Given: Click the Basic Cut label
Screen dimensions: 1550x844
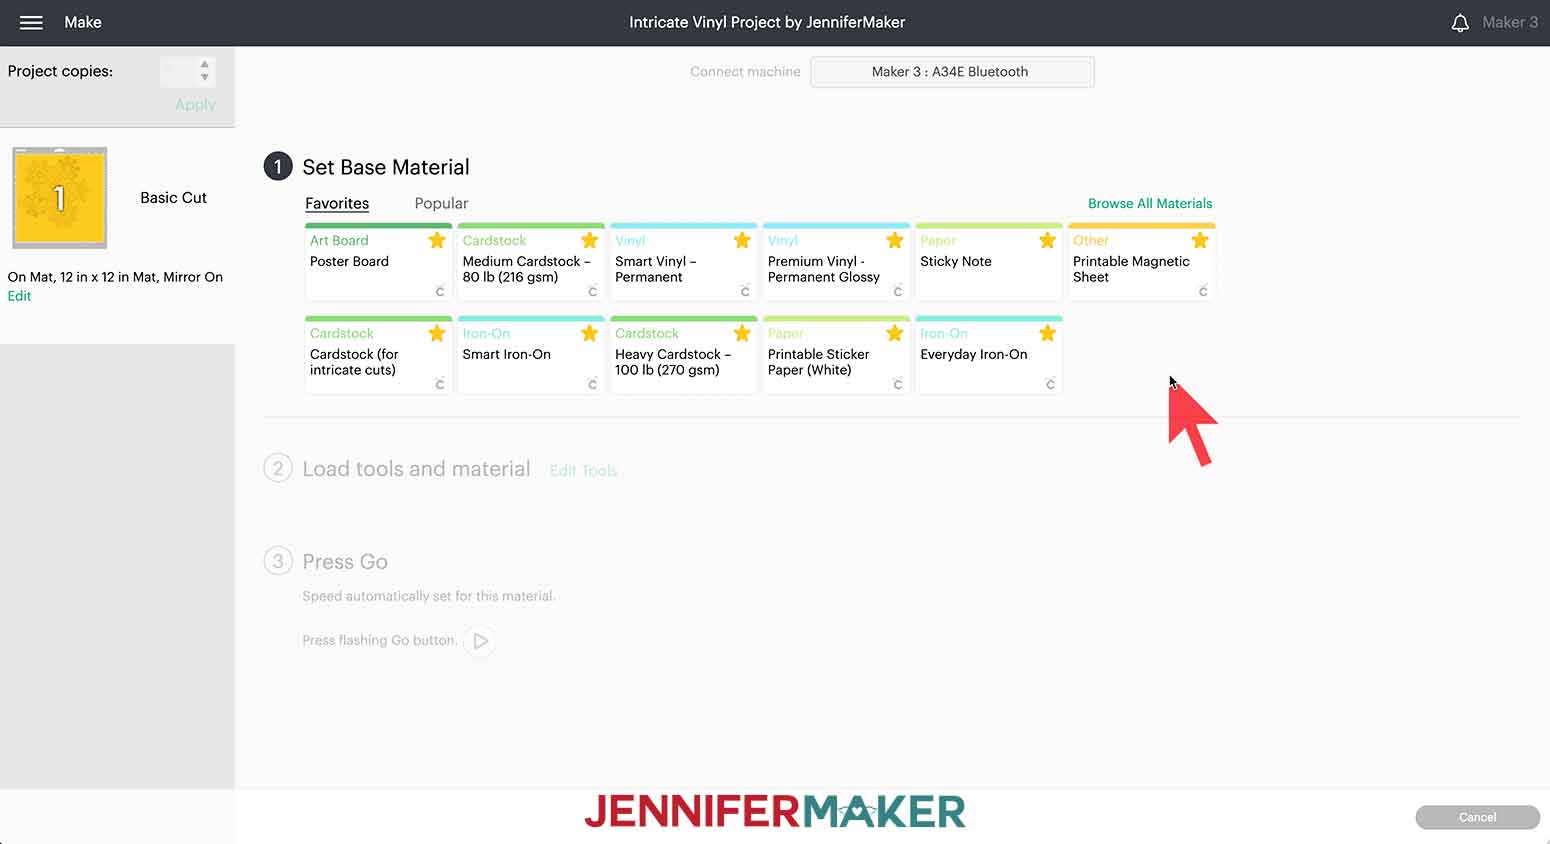Looking at the screenshot, I should [x=173, y=198].
